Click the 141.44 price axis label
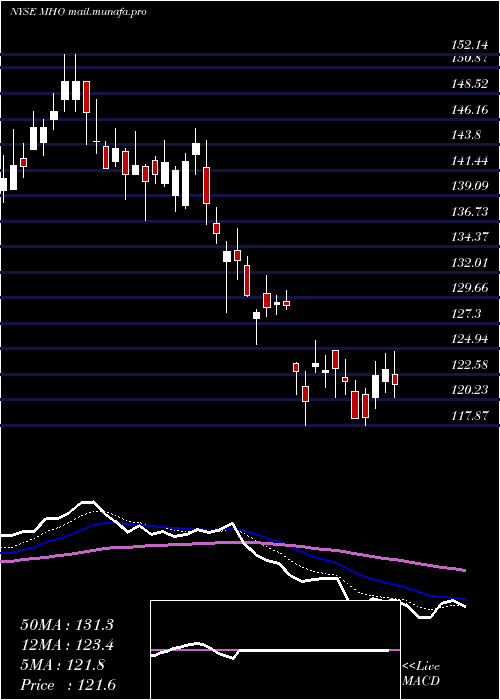The image size is (500, 700). pos(470,160)
